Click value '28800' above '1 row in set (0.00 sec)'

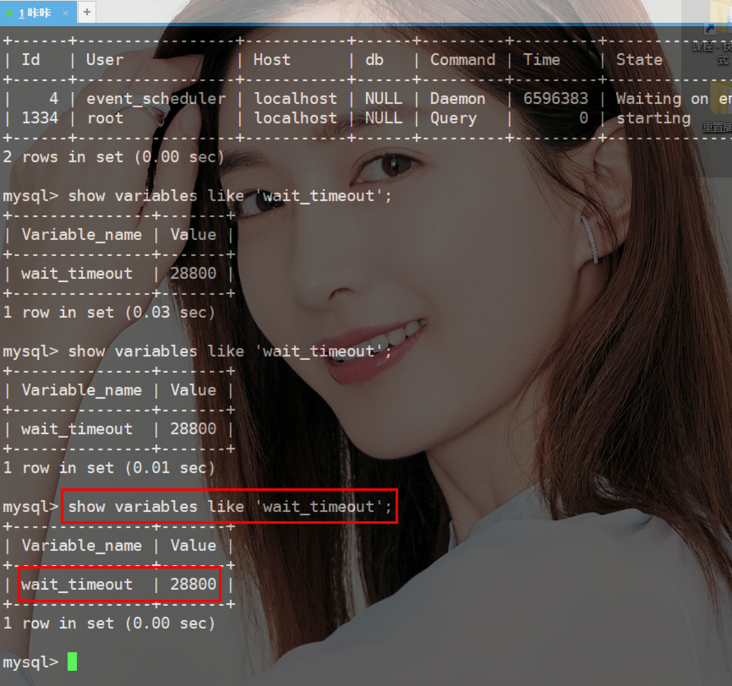(193, 584)
